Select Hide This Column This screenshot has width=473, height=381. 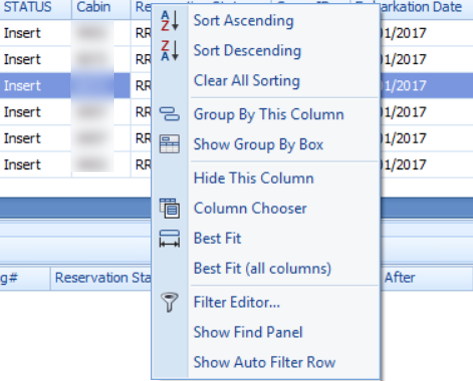(266, 178)
